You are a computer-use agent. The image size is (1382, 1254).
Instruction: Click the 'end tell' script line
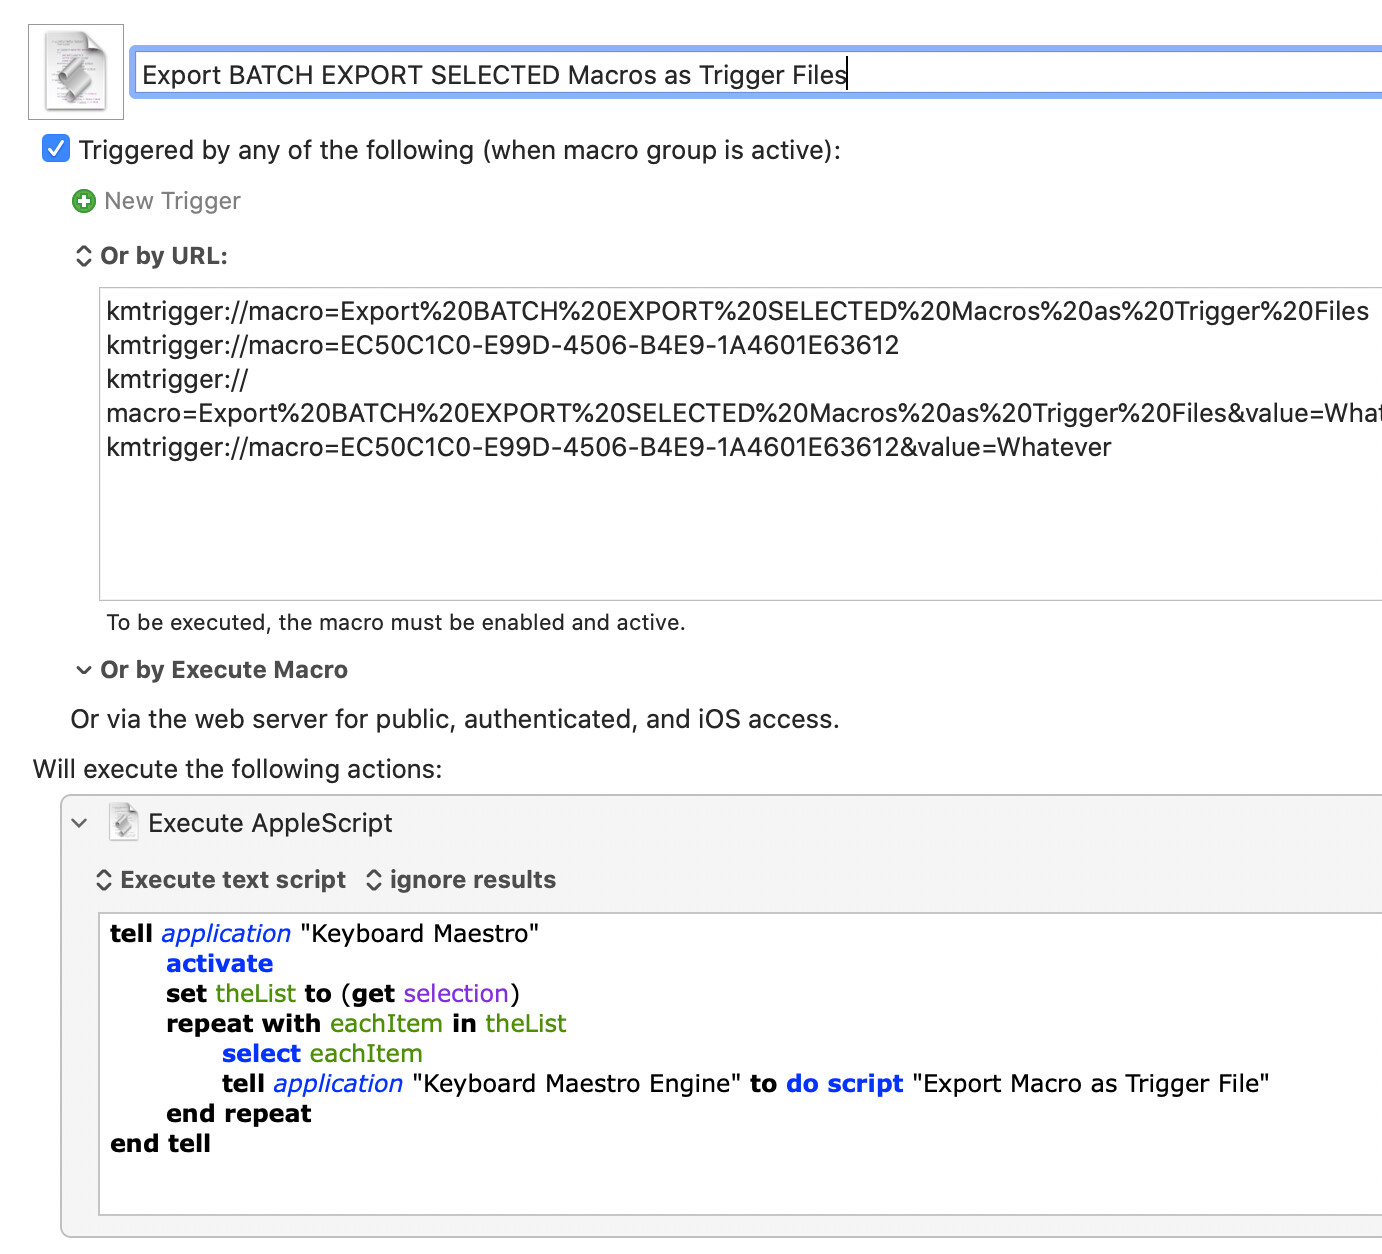(160, 1143)
